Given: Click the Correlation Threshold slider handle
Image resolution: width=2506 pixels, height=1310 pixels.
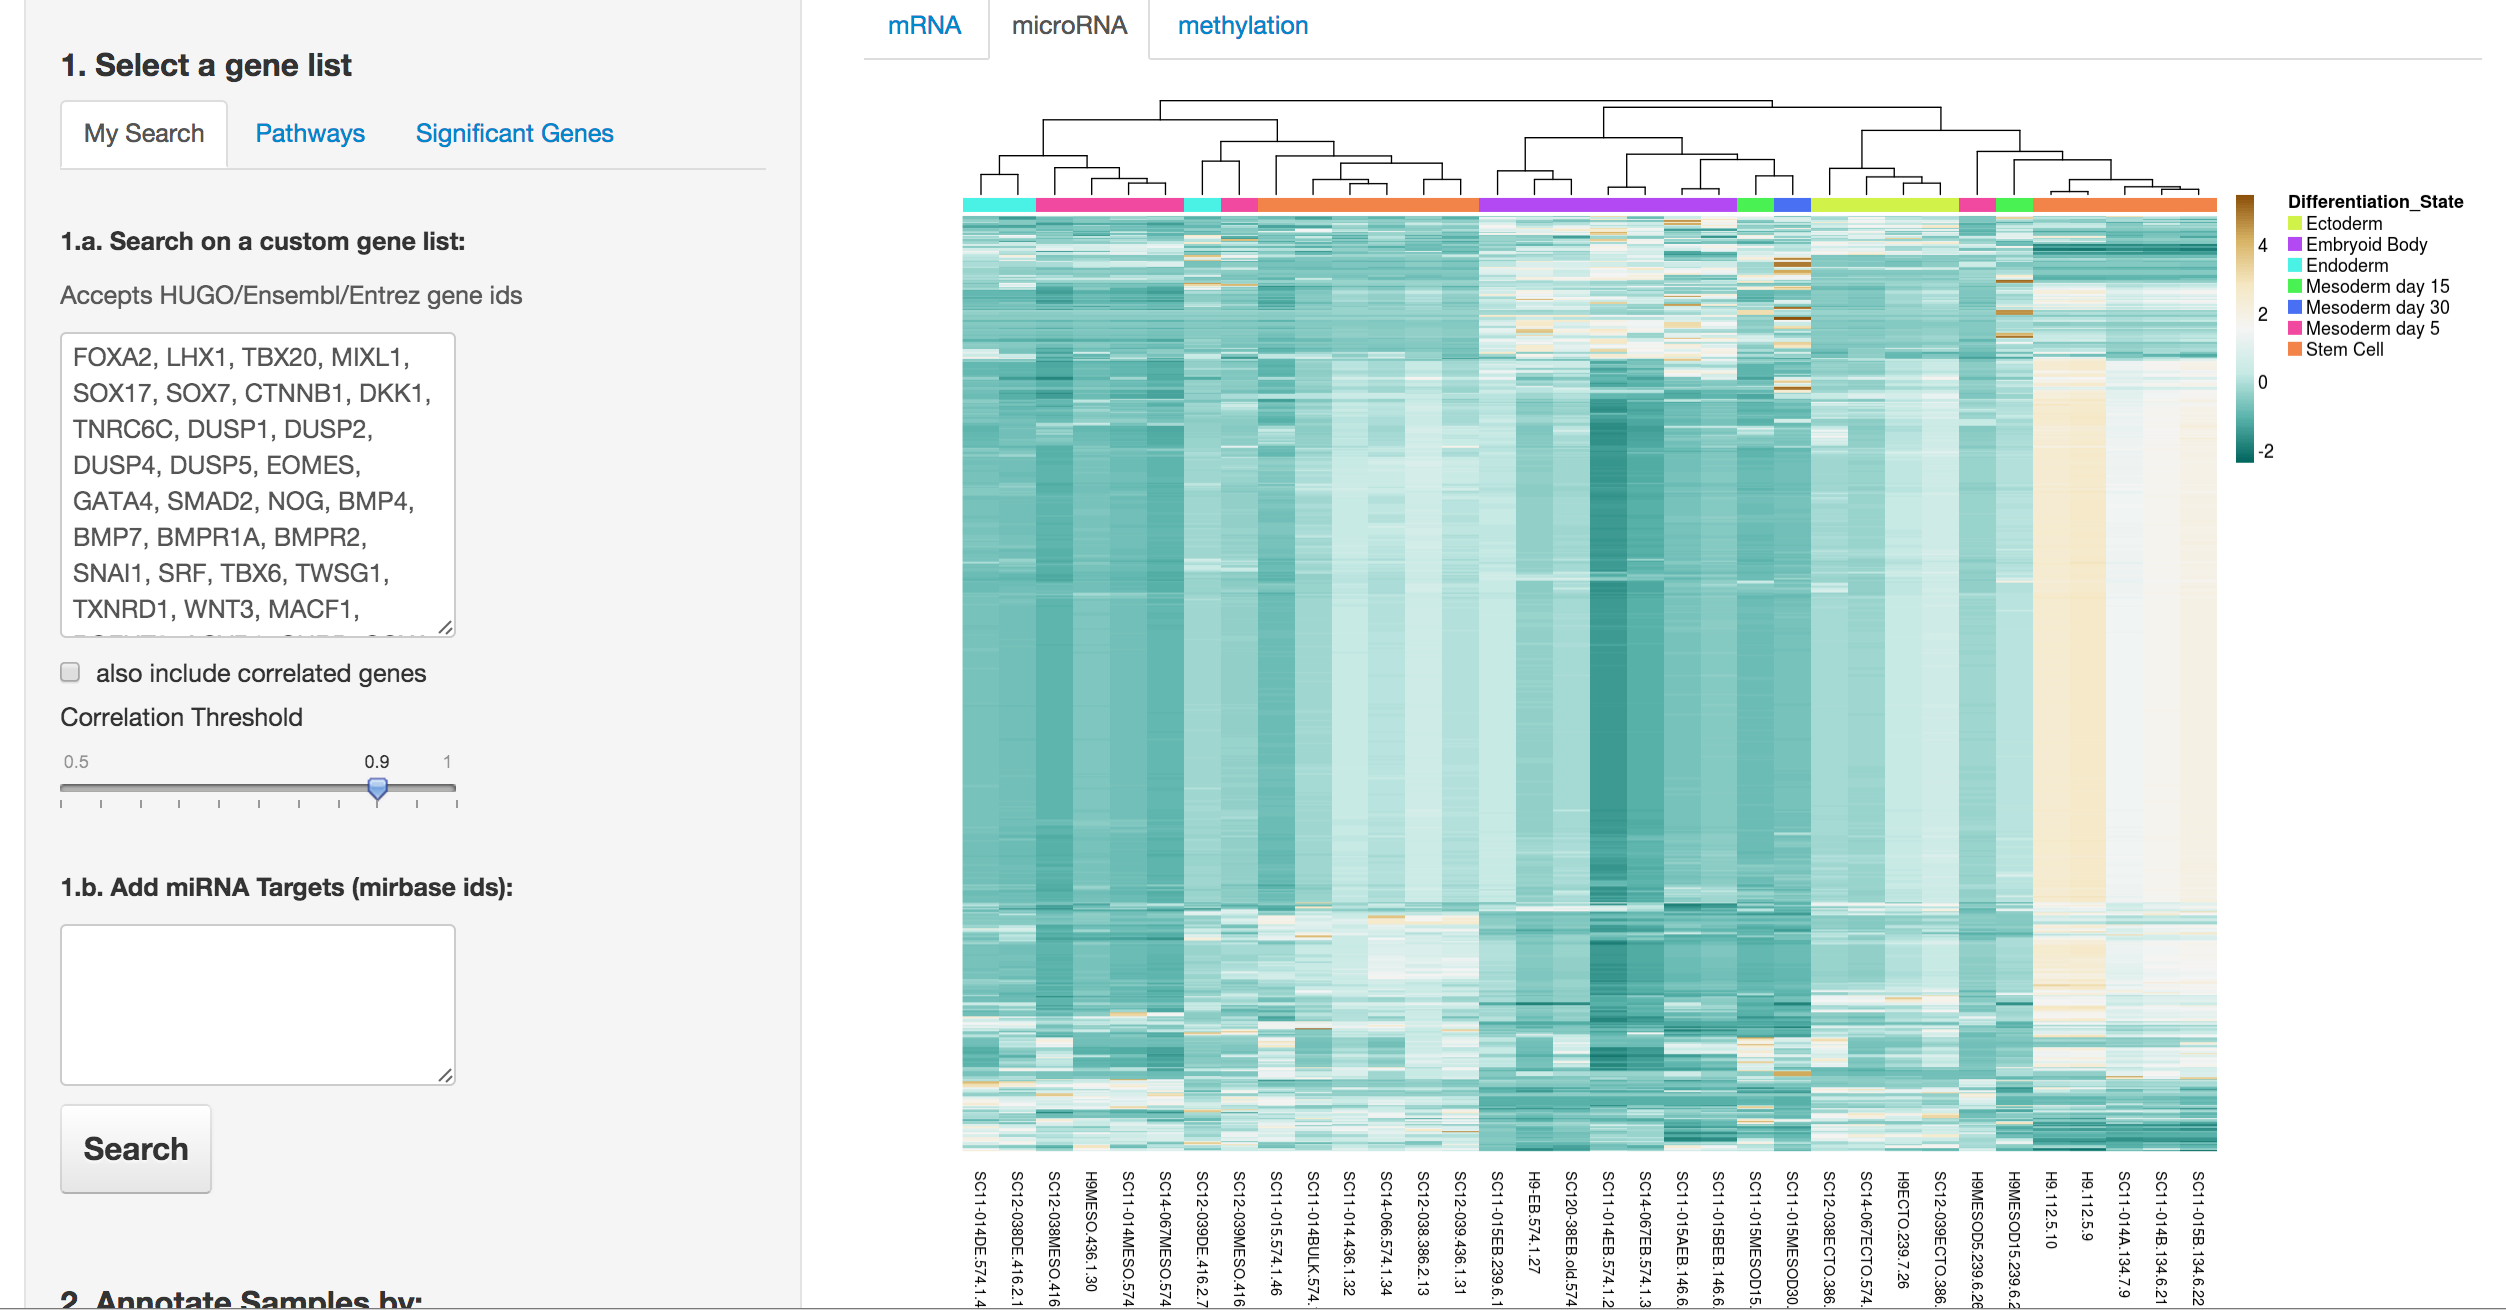Looking at the screenshot, I should 377,789.
